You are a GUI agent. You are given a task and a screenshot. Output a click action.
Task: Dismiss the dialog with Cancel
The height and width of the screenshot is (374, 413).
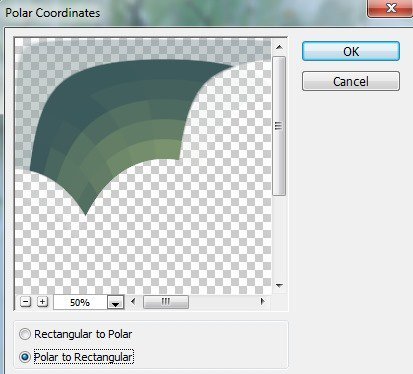click(x=351, y=81)
